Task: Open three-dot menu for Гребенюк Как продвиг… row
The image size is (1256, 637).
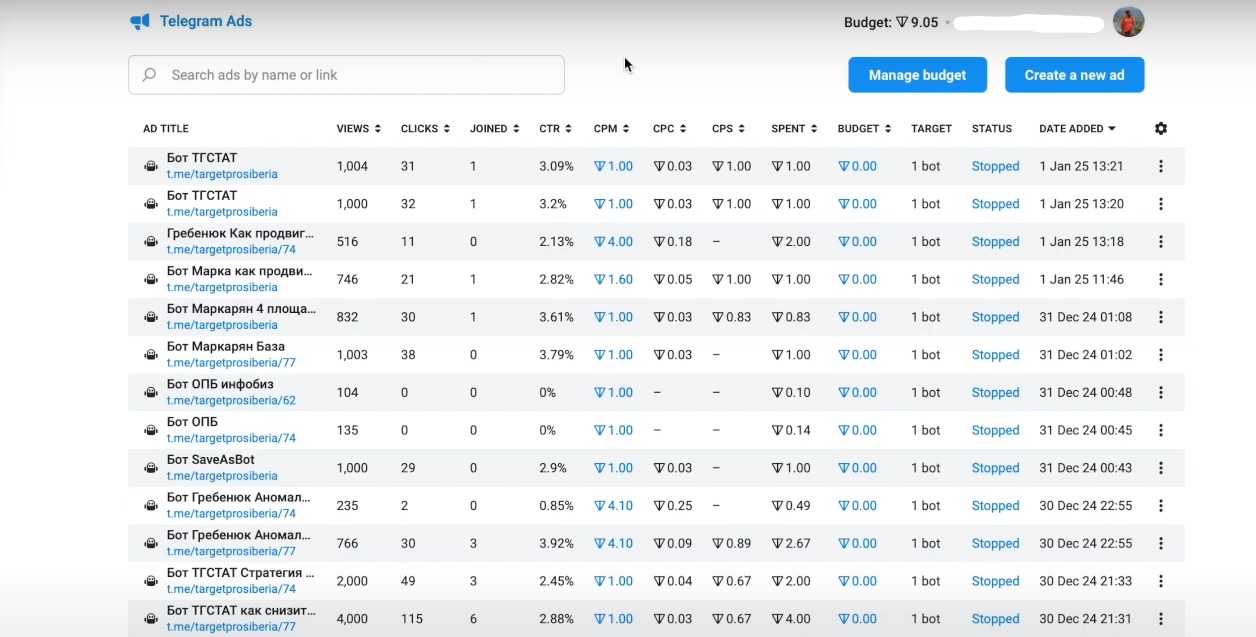Action: point(1161,242)
